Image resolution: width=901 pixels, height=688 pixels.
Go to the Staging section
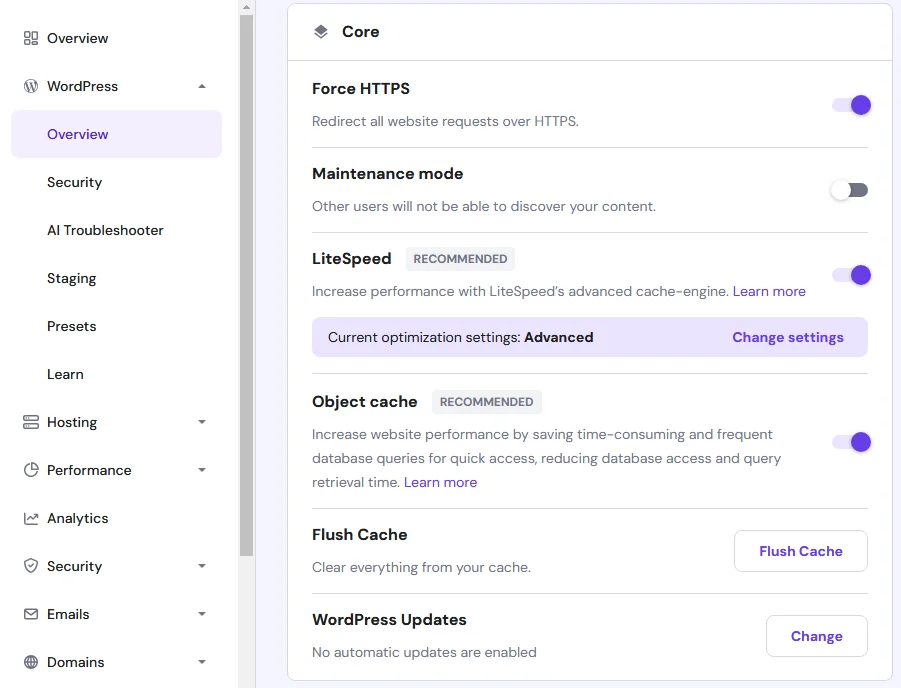click(x=71, y=278)
